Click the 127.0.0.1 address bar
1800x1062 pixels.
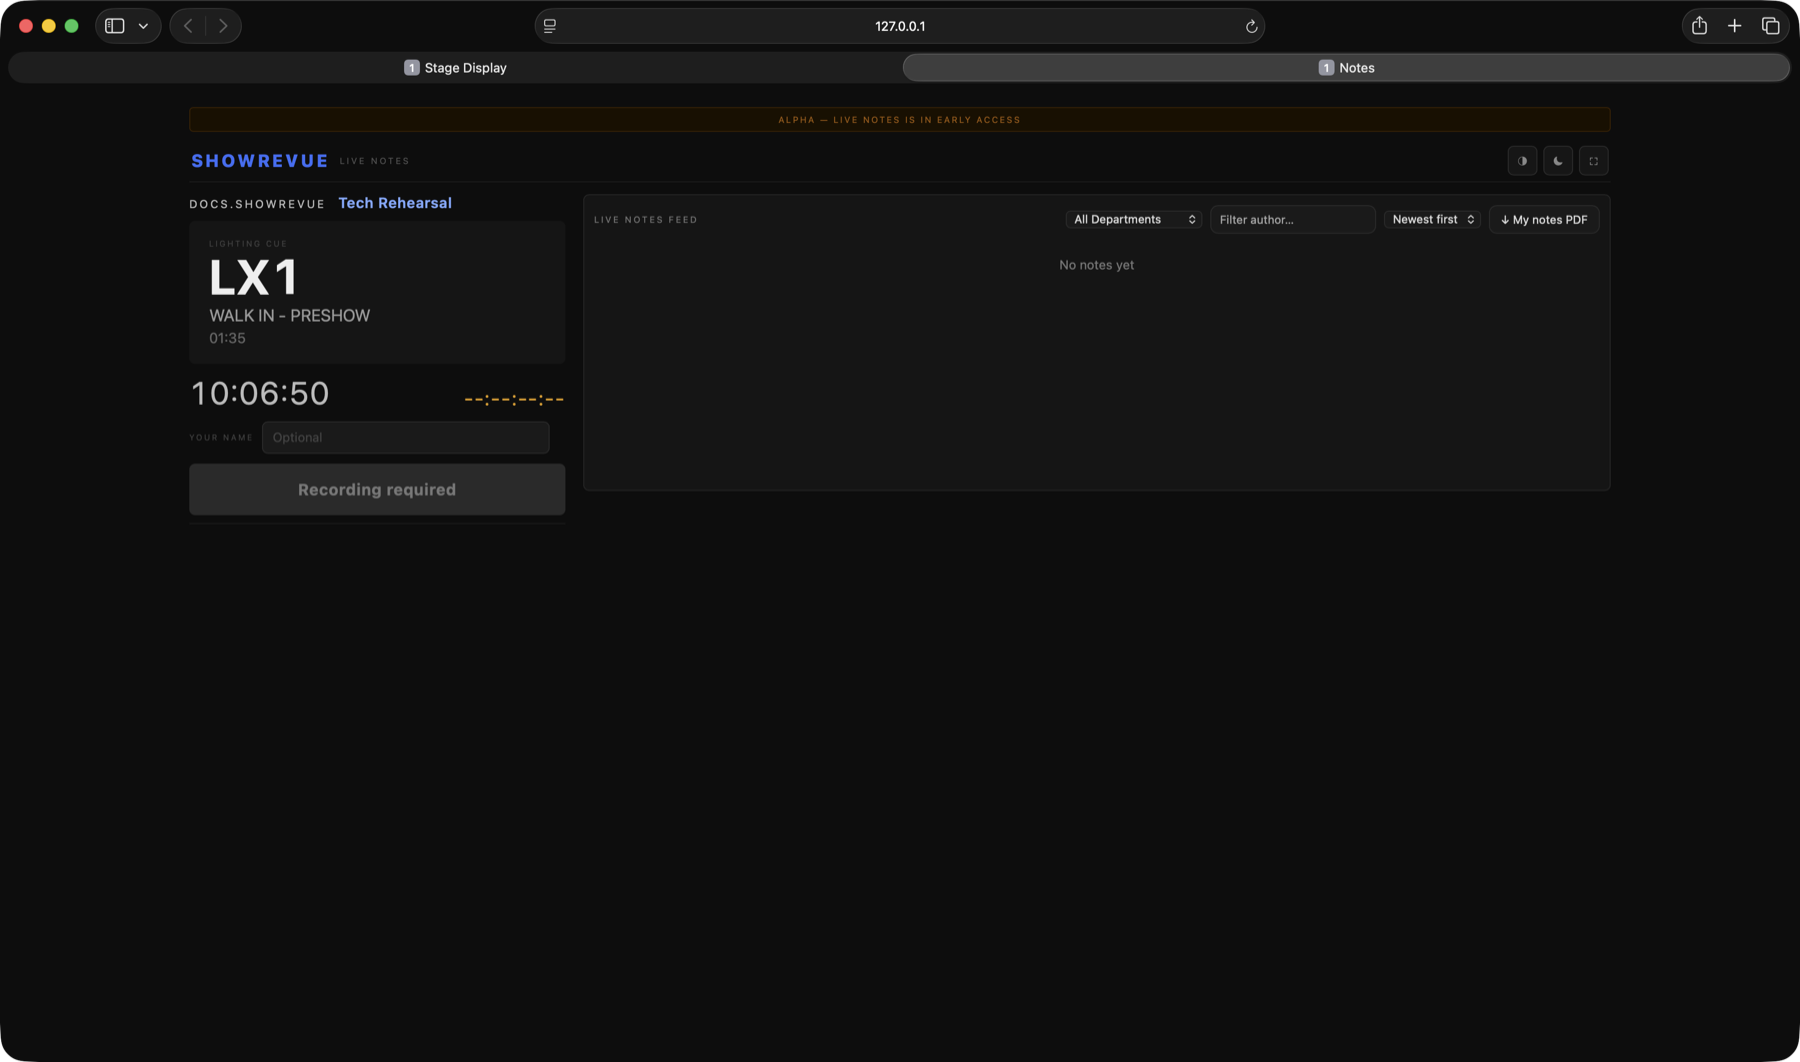click(900, 26)
